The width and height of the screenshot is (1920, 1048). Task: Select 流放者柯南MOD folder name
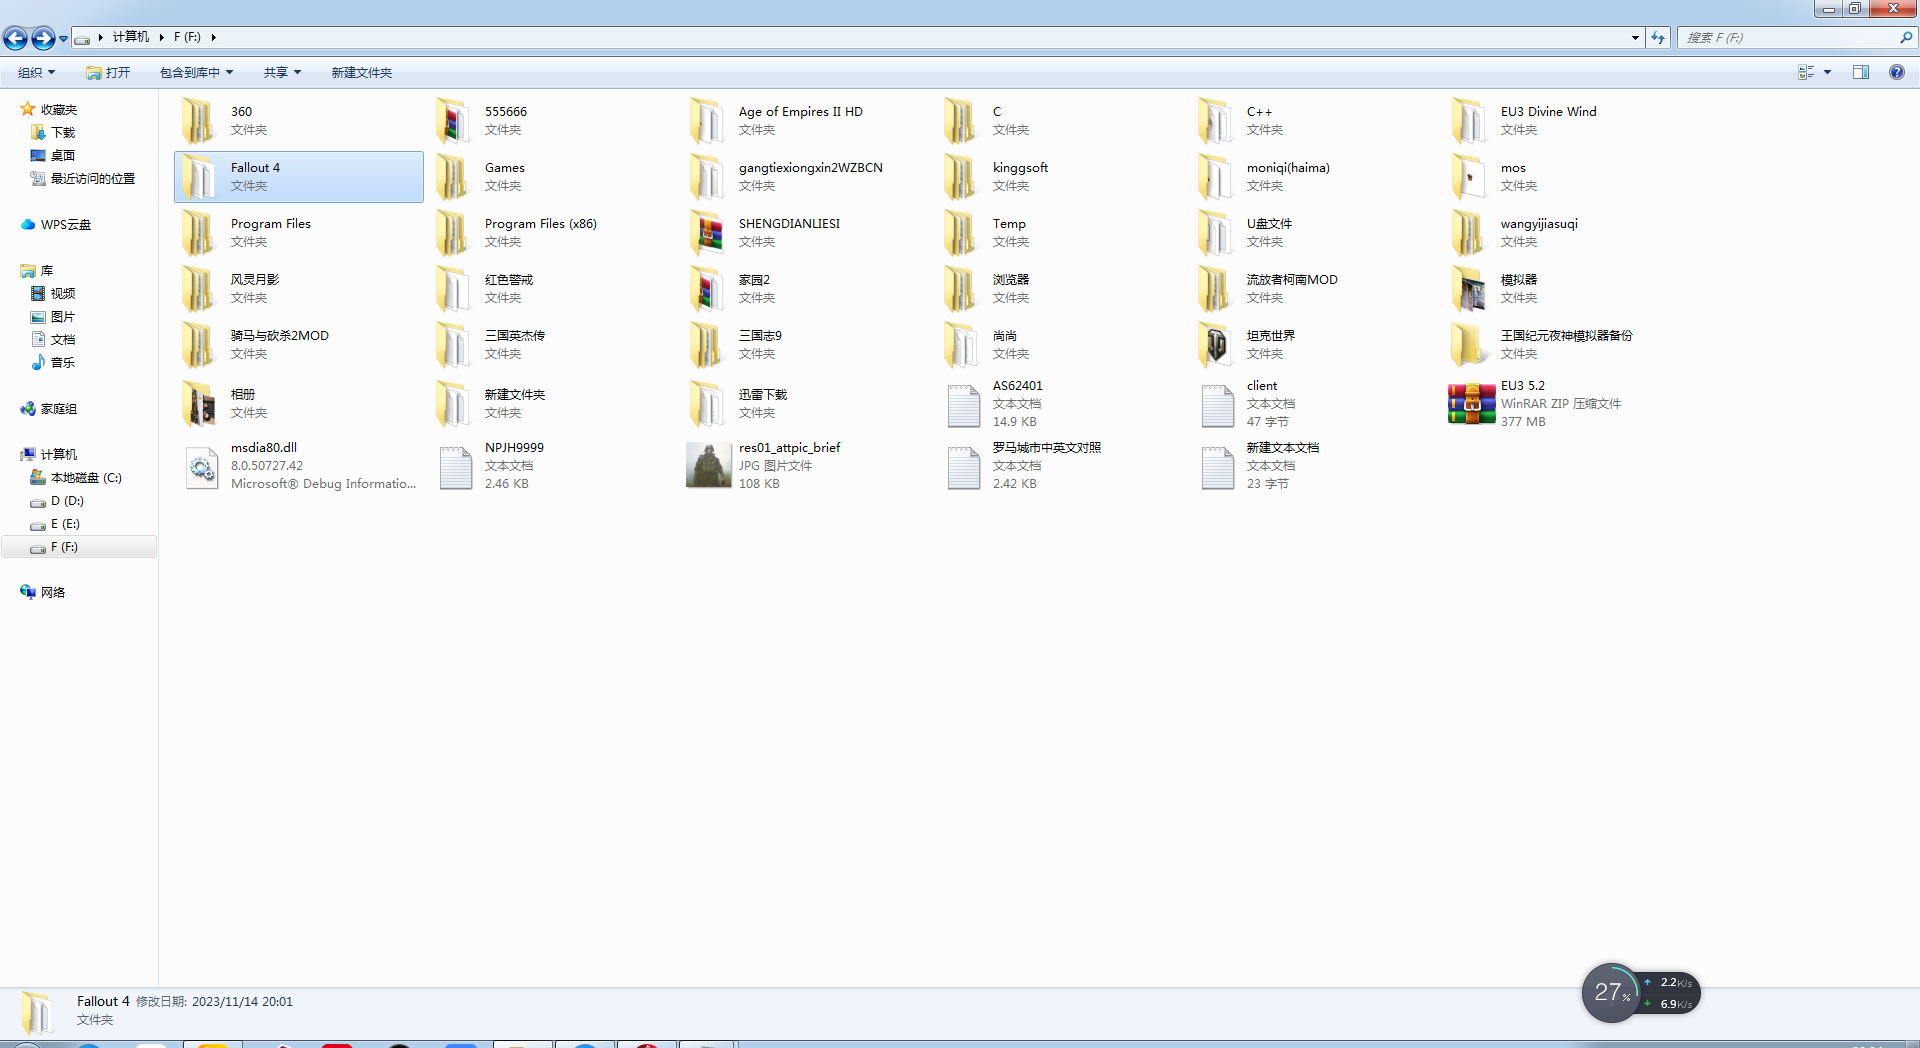pyautogui.click(x=1292, y=279)
